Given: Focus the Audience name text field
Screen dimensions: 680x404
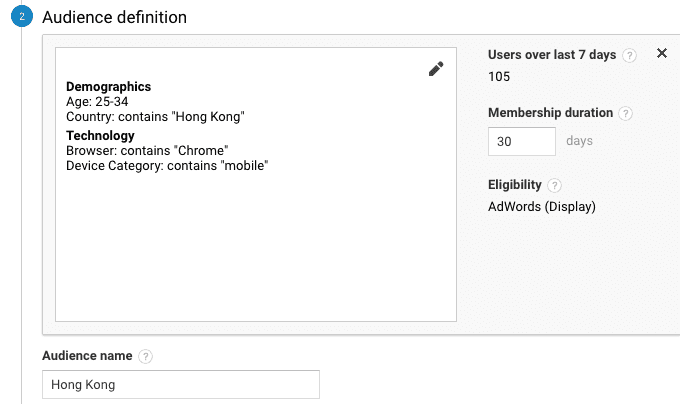Looking at the screenshot, I should point(181,385).
